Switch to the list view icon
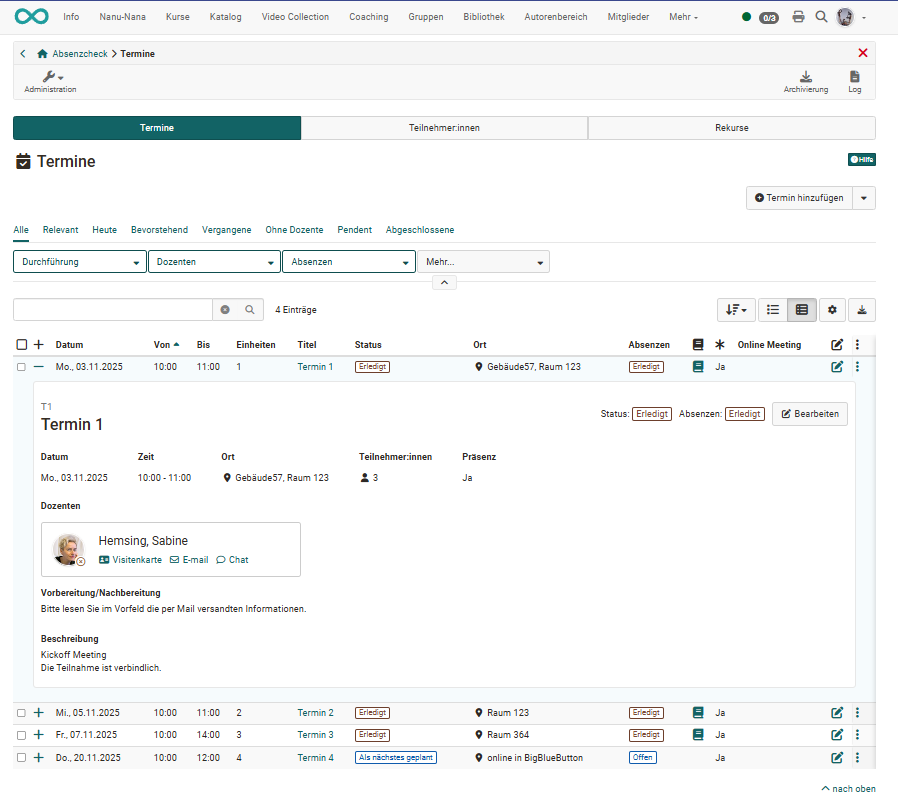 [773, 310]
